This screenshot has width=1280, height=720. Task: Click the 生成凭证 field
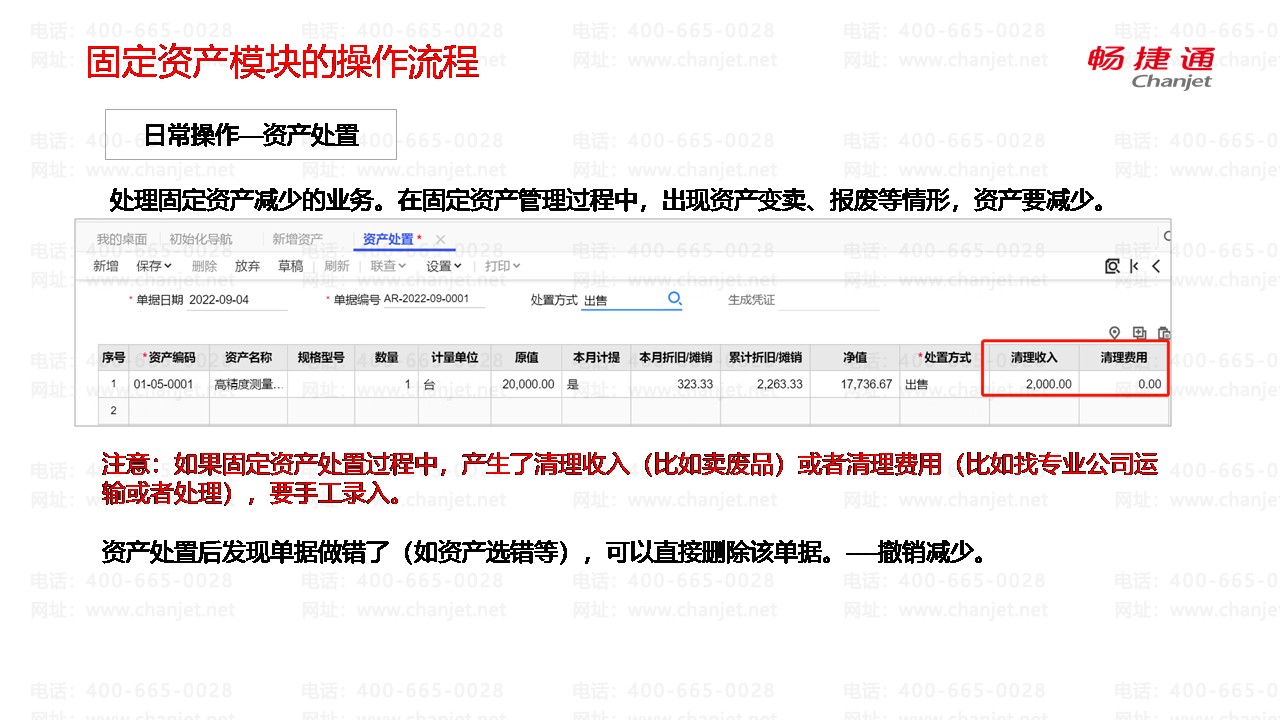[x=828, y=299]
